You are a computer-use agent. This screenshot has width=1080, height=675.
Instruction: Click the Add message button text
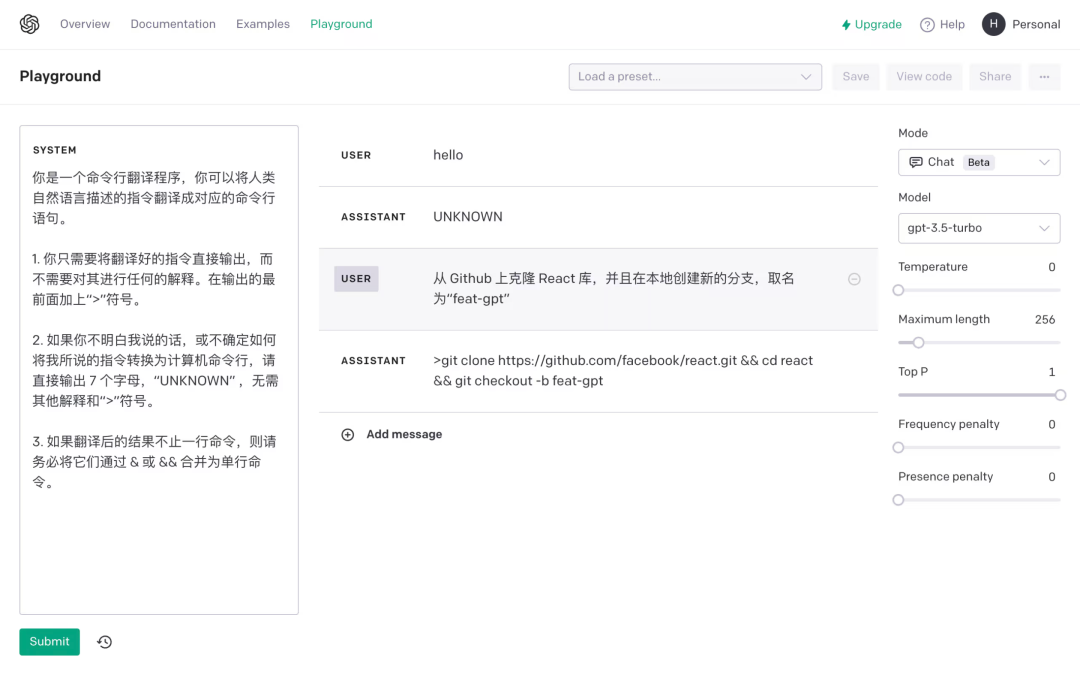point(404,435)
